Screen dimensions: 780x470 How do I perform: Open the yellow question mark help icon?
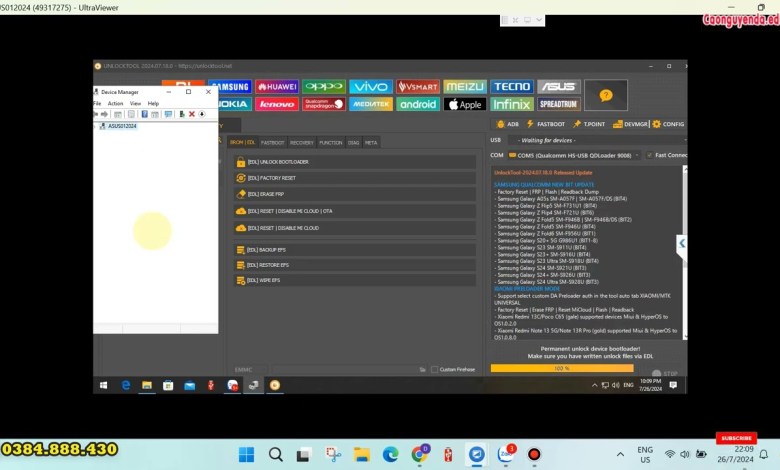point(605,95)
